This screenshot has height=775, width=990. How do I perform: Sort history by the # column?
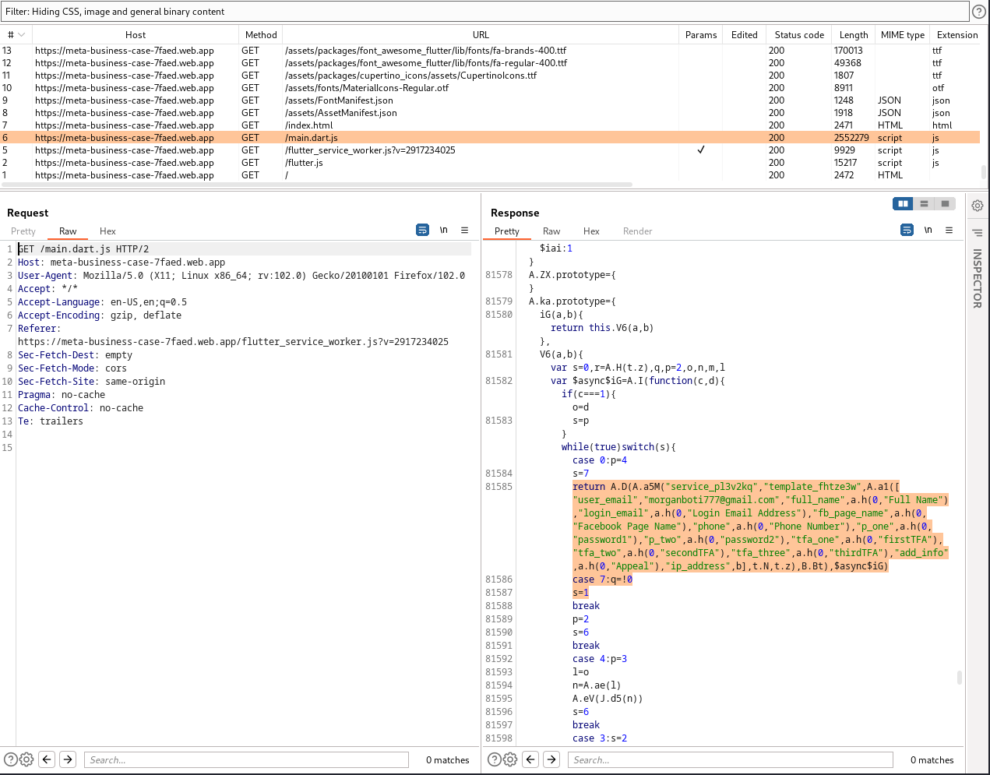tap(12, 35)
